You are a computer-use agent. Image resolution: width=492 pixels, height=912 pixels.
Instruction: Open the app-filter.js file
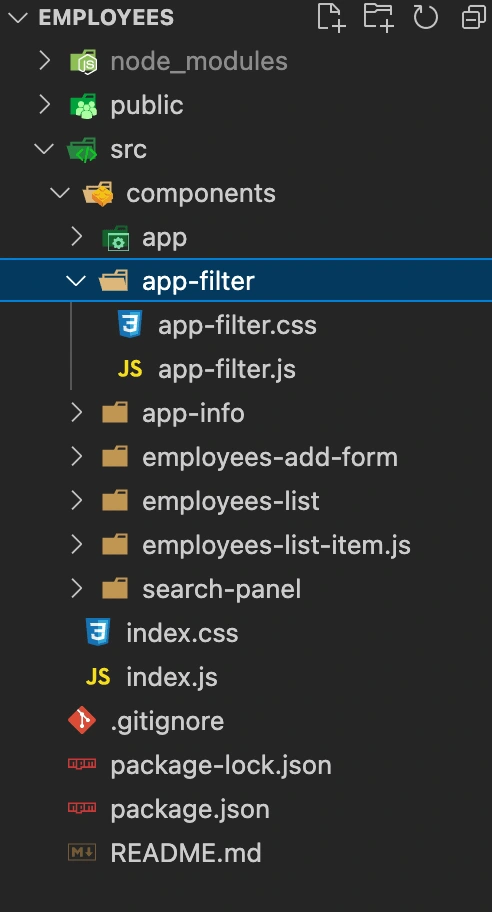[227, 370]
